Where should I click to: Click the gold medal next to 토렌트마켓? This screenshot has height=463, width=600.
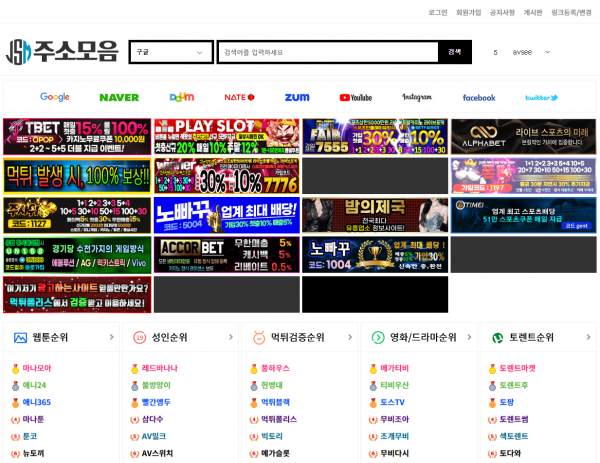tap(492, 368)
